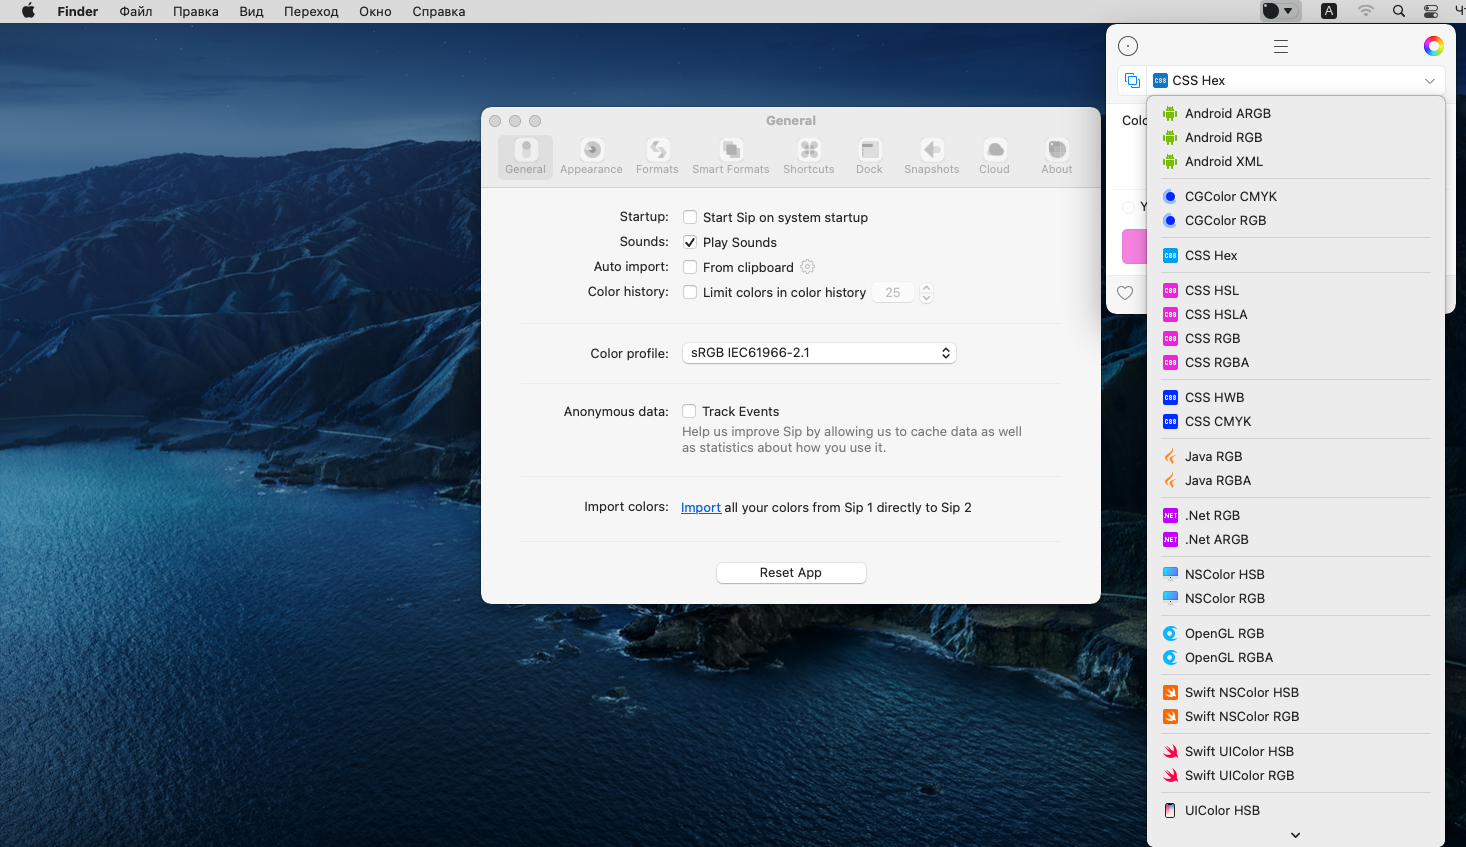Open the Snapshots preferences pane
Image resolution: width=1466 pixels, height=847 pixels.
[x=931, y=157]
